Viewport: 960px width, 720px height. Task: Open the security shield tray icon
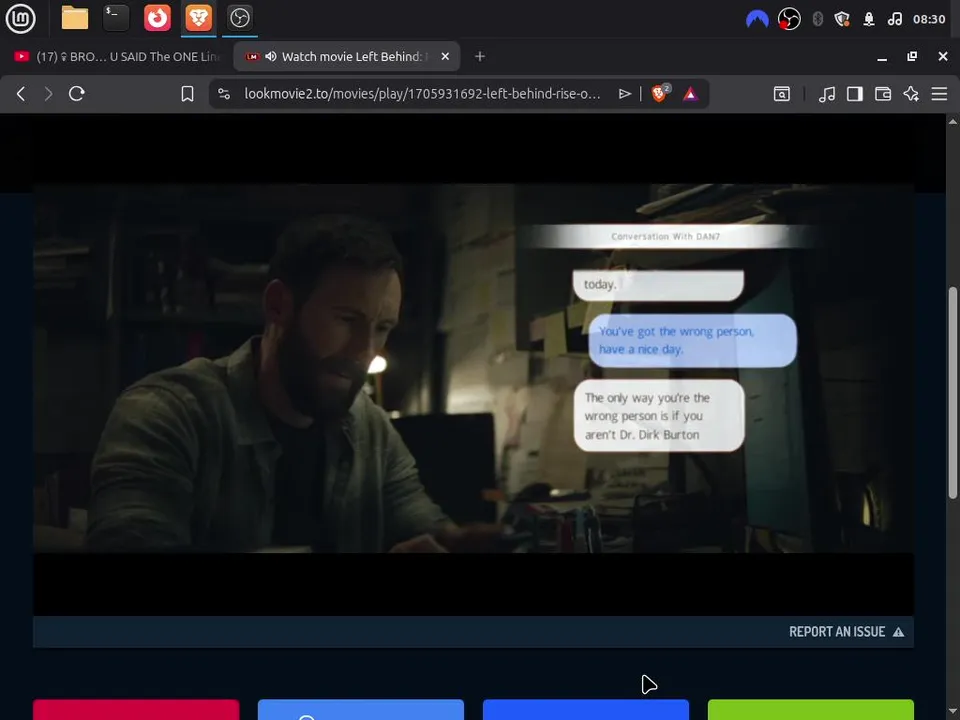[842, 19]
